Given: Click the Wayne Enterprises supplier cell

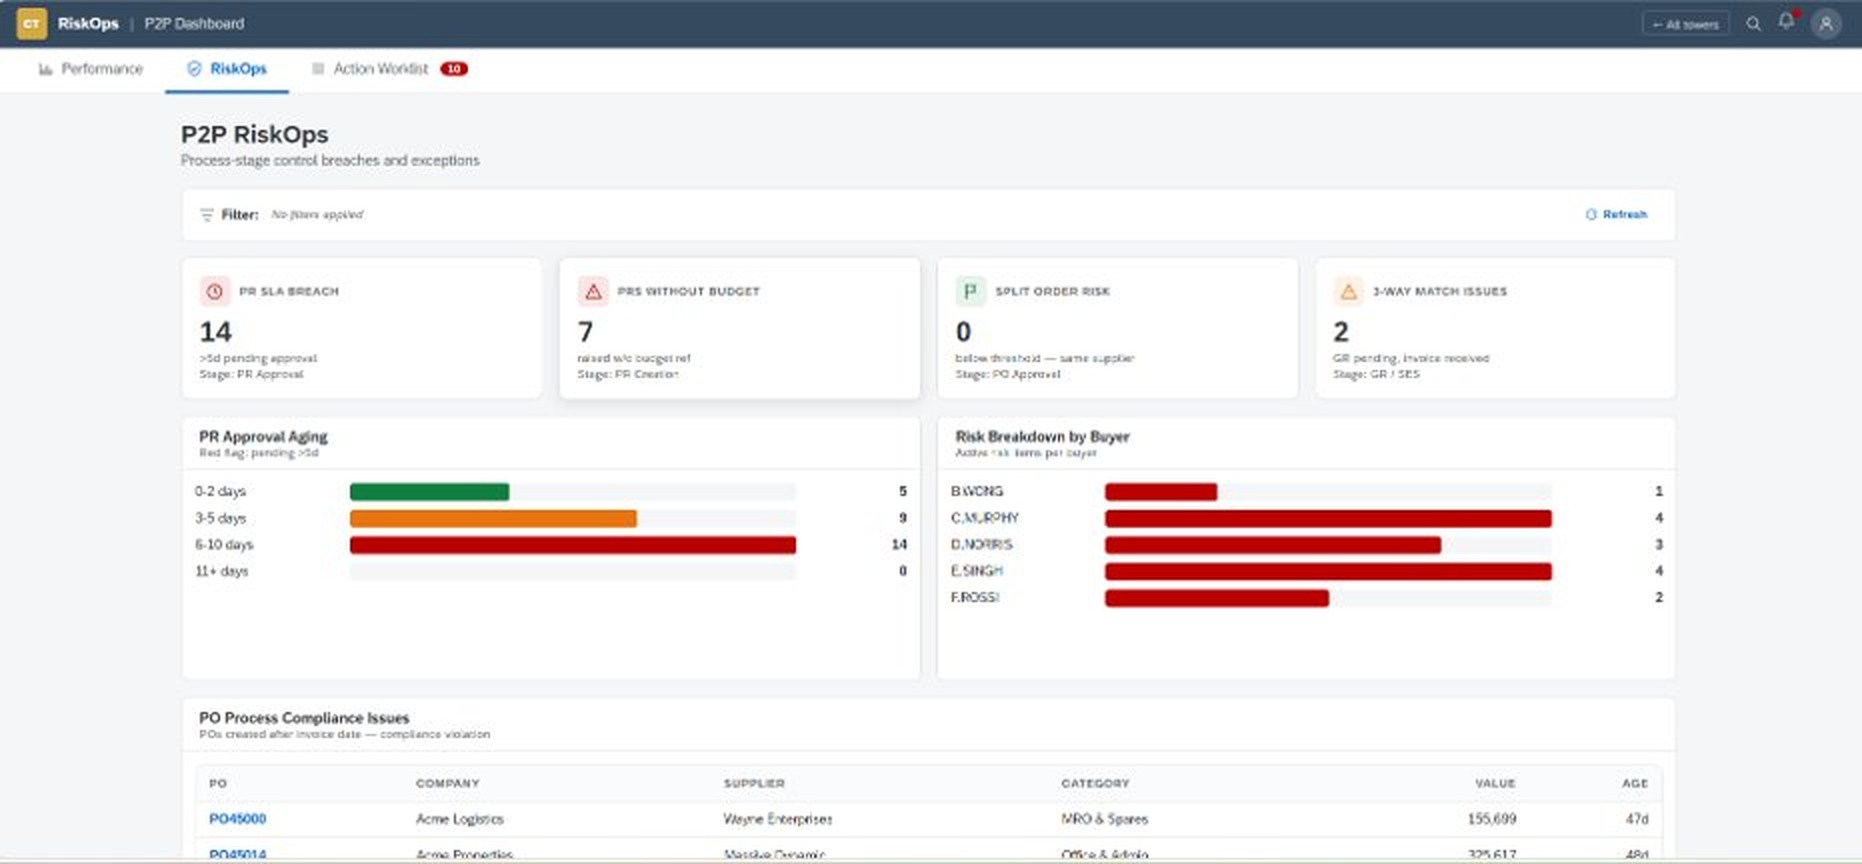Looking at the screenshot, I should point(777,819).
